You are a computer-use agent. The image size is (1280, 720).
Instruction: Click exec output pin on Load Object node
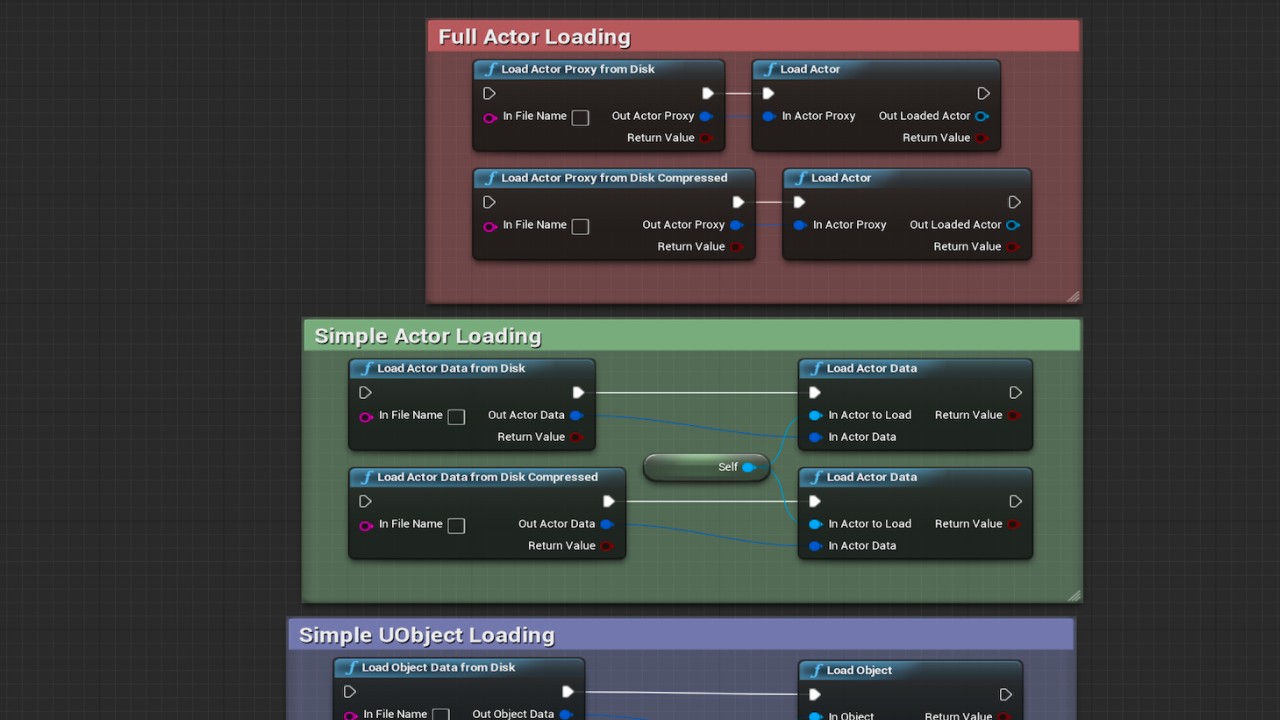pyautogui.click(x=1006, y=694)
